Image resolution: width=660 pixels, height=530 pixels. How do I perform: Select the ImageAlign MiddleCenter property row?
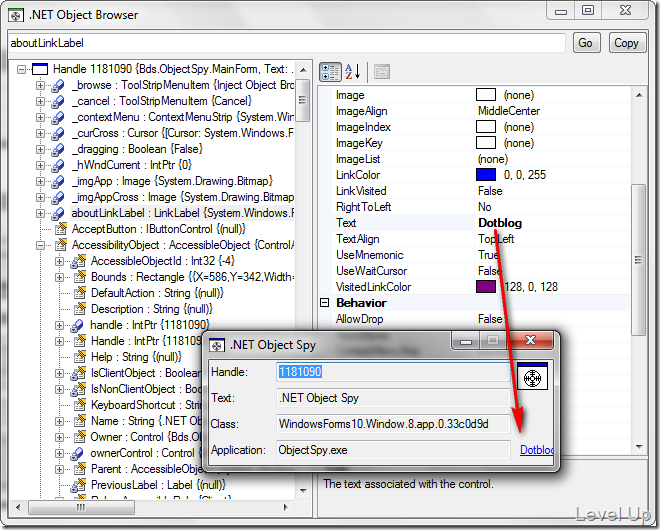tap(482, 111)
